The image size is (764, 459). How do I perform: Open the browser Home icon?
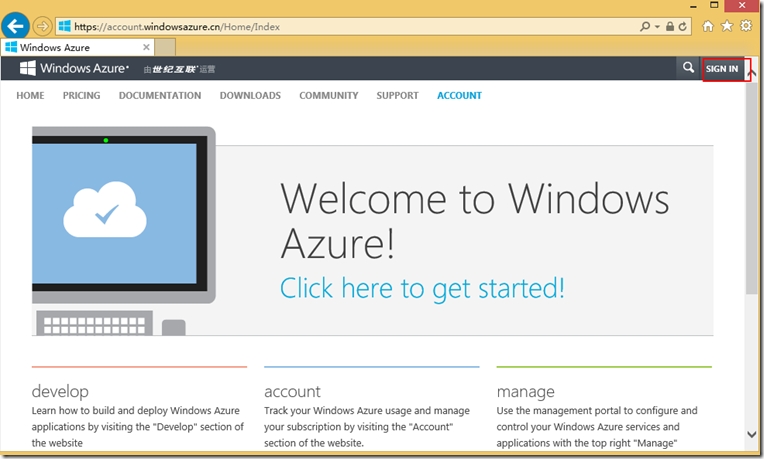[707, 26]
